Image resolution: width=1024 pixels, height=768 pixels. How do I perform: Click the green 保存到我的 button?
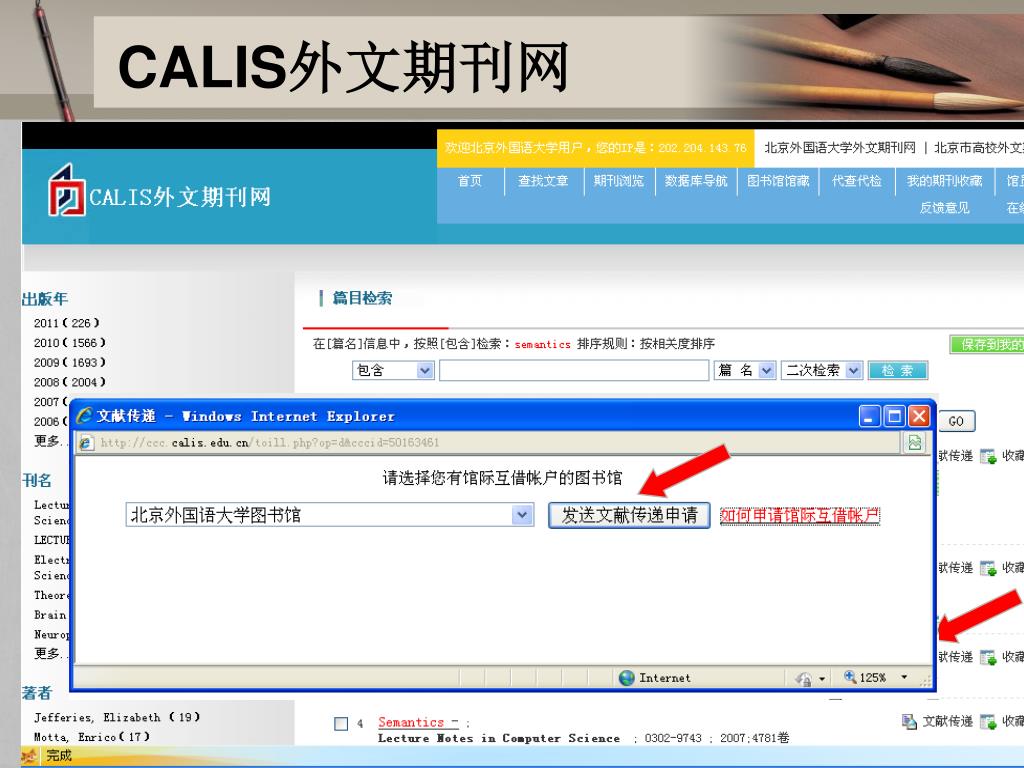[987, 344]
